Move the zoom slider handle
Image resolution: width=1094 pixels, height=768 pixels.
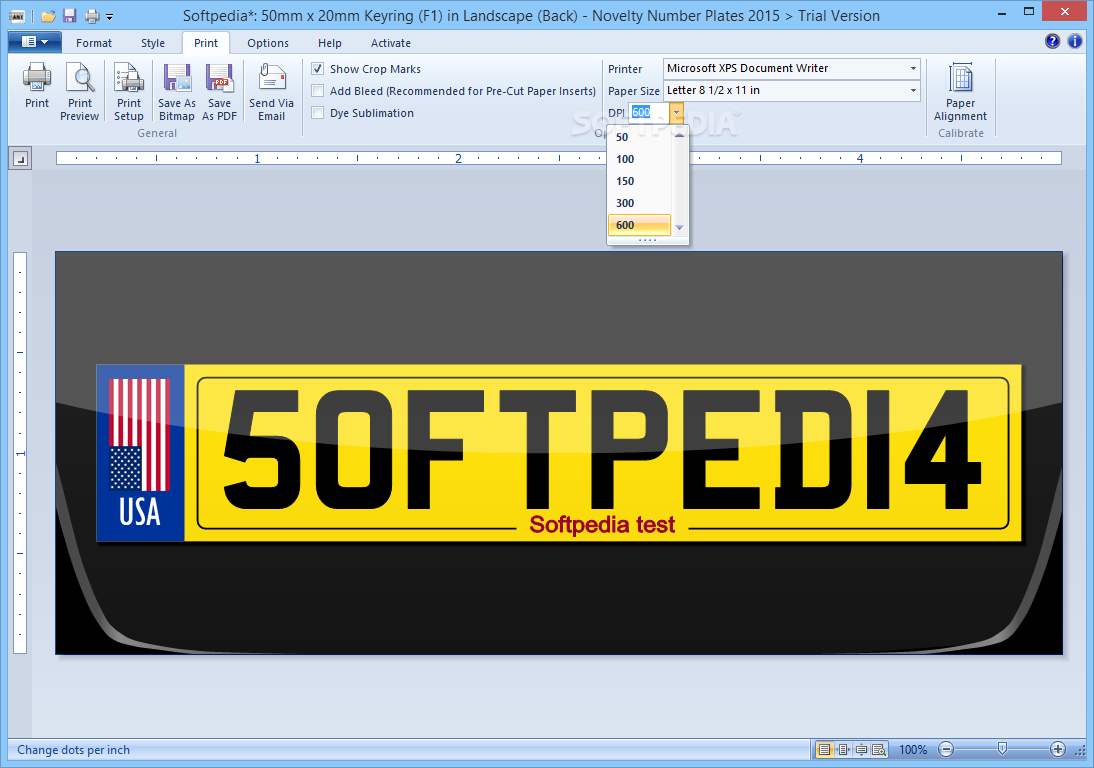tap(1002, 749)
